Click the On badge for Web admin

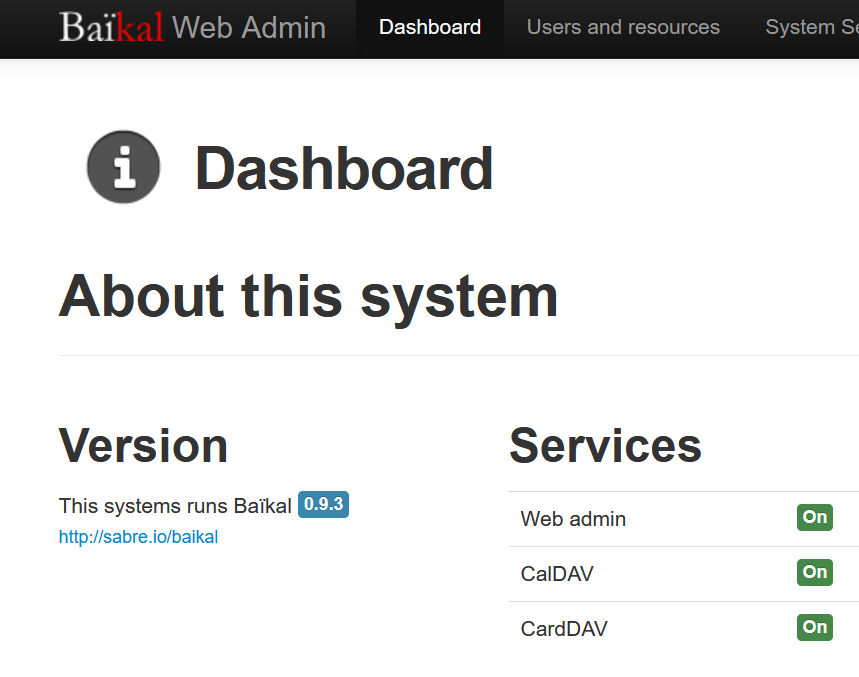pos(814,517)
